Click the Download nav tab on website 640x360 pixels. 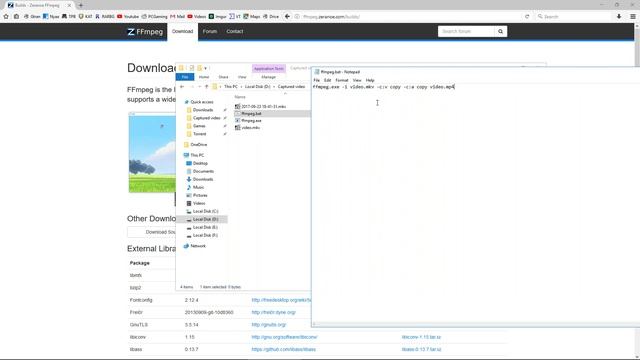pos(182,31)
